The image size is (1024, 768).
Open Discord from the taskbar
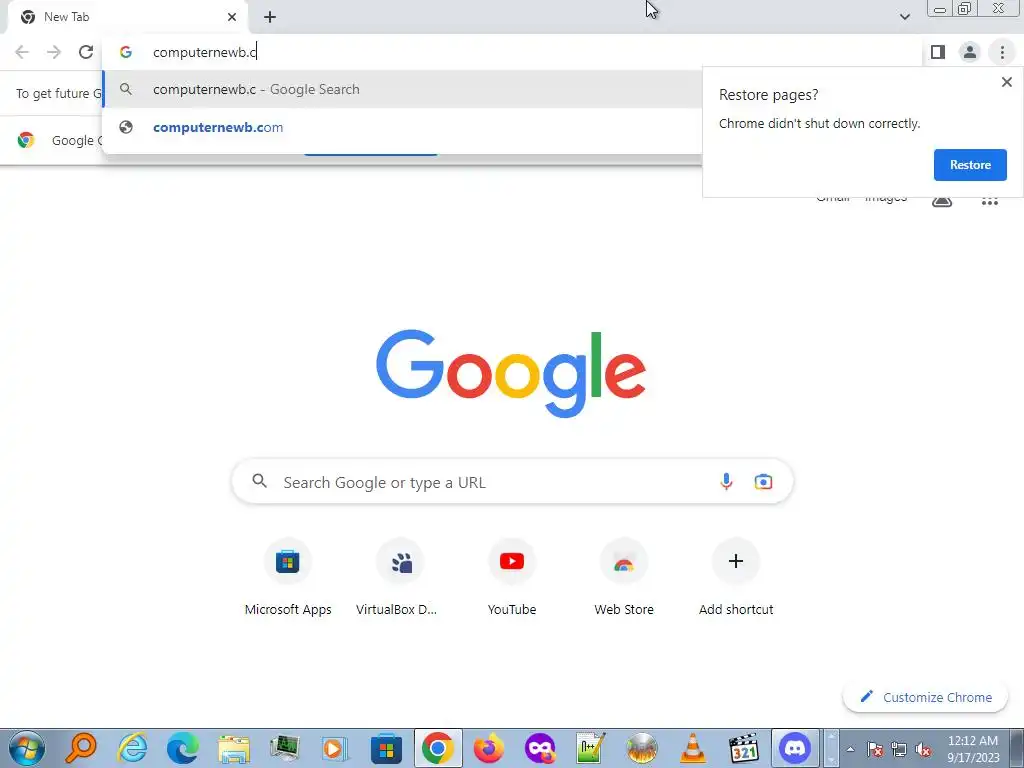795,748
